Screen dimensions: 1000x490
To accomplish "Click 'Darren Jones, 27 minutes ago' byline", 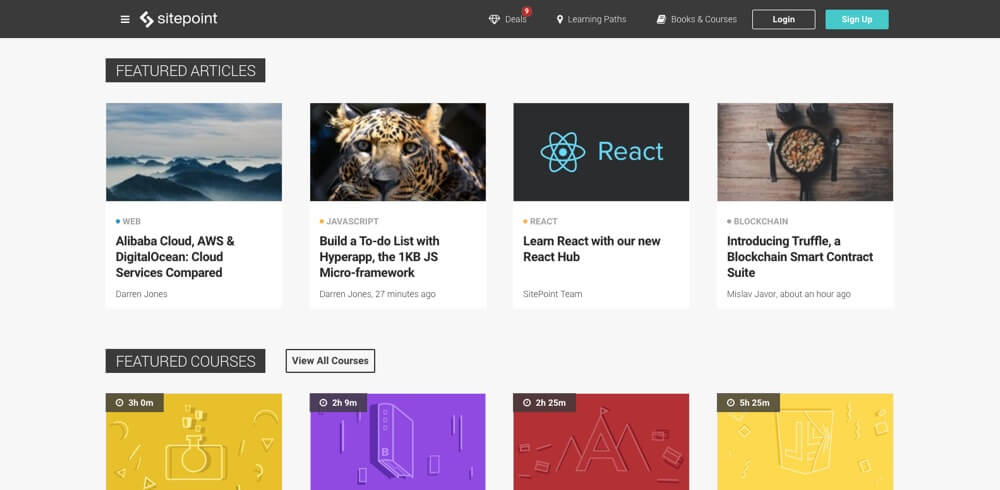I will pyautogui.click(x=378, y=294).
